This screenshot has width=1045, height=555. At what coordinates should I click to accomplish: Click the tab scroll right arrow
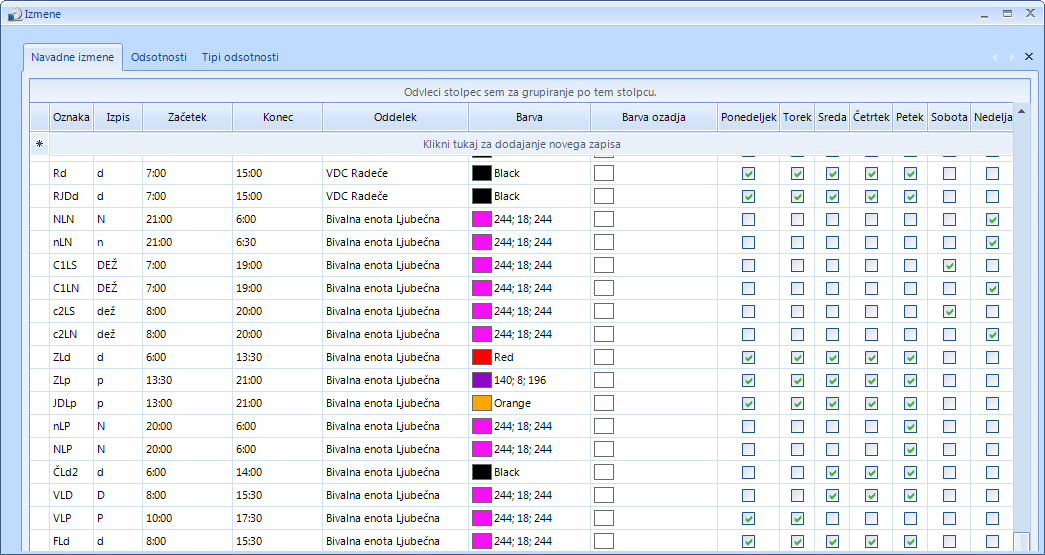pos(1012,57)
